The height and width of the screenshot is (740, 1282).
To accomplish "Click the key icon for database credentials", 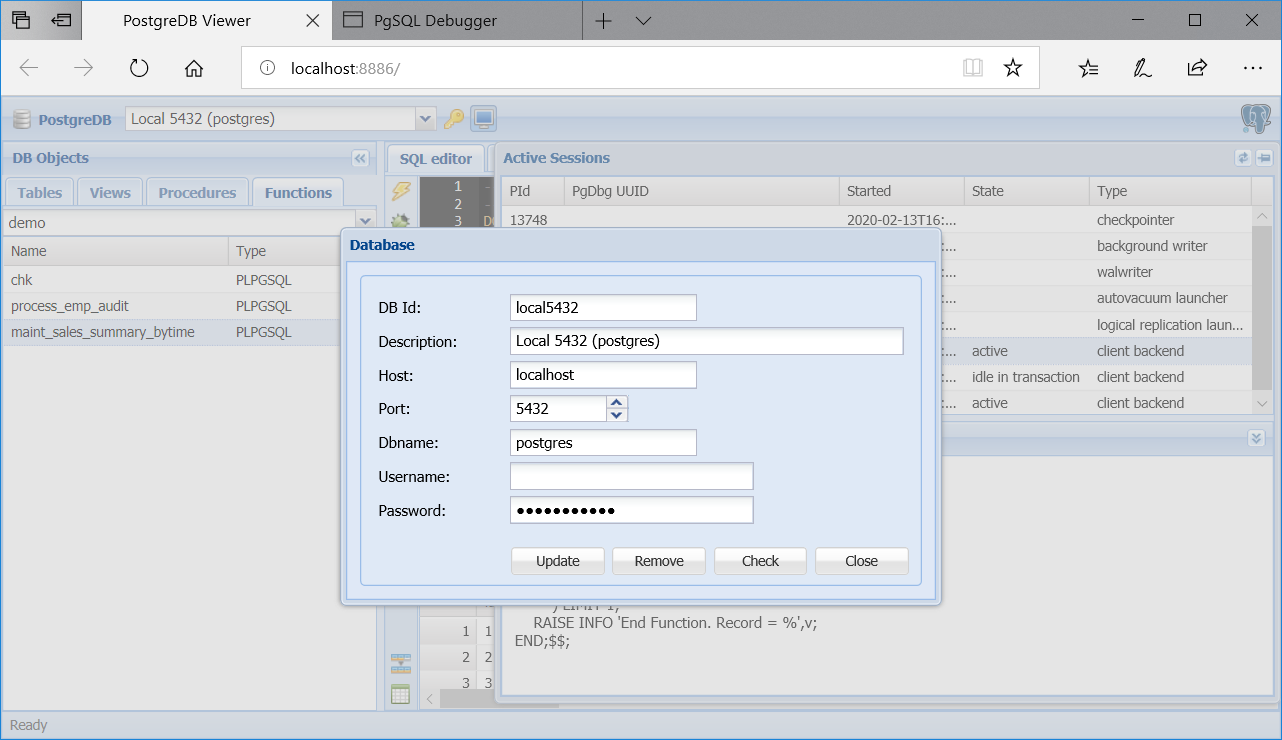I will [x=454, y=119].
